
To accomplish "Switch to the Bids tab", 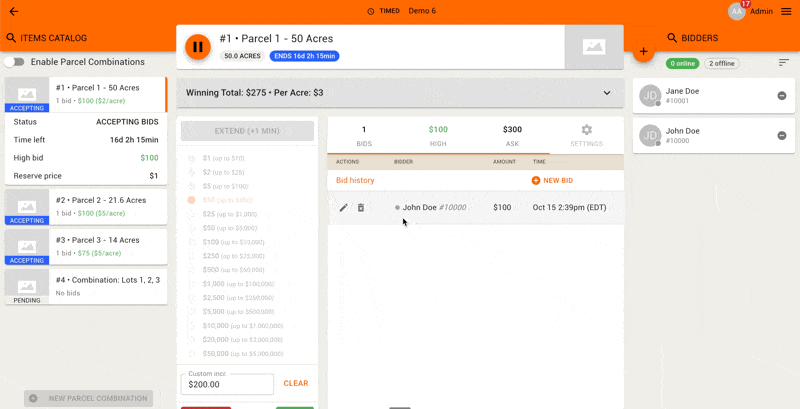I will point(364,136).
